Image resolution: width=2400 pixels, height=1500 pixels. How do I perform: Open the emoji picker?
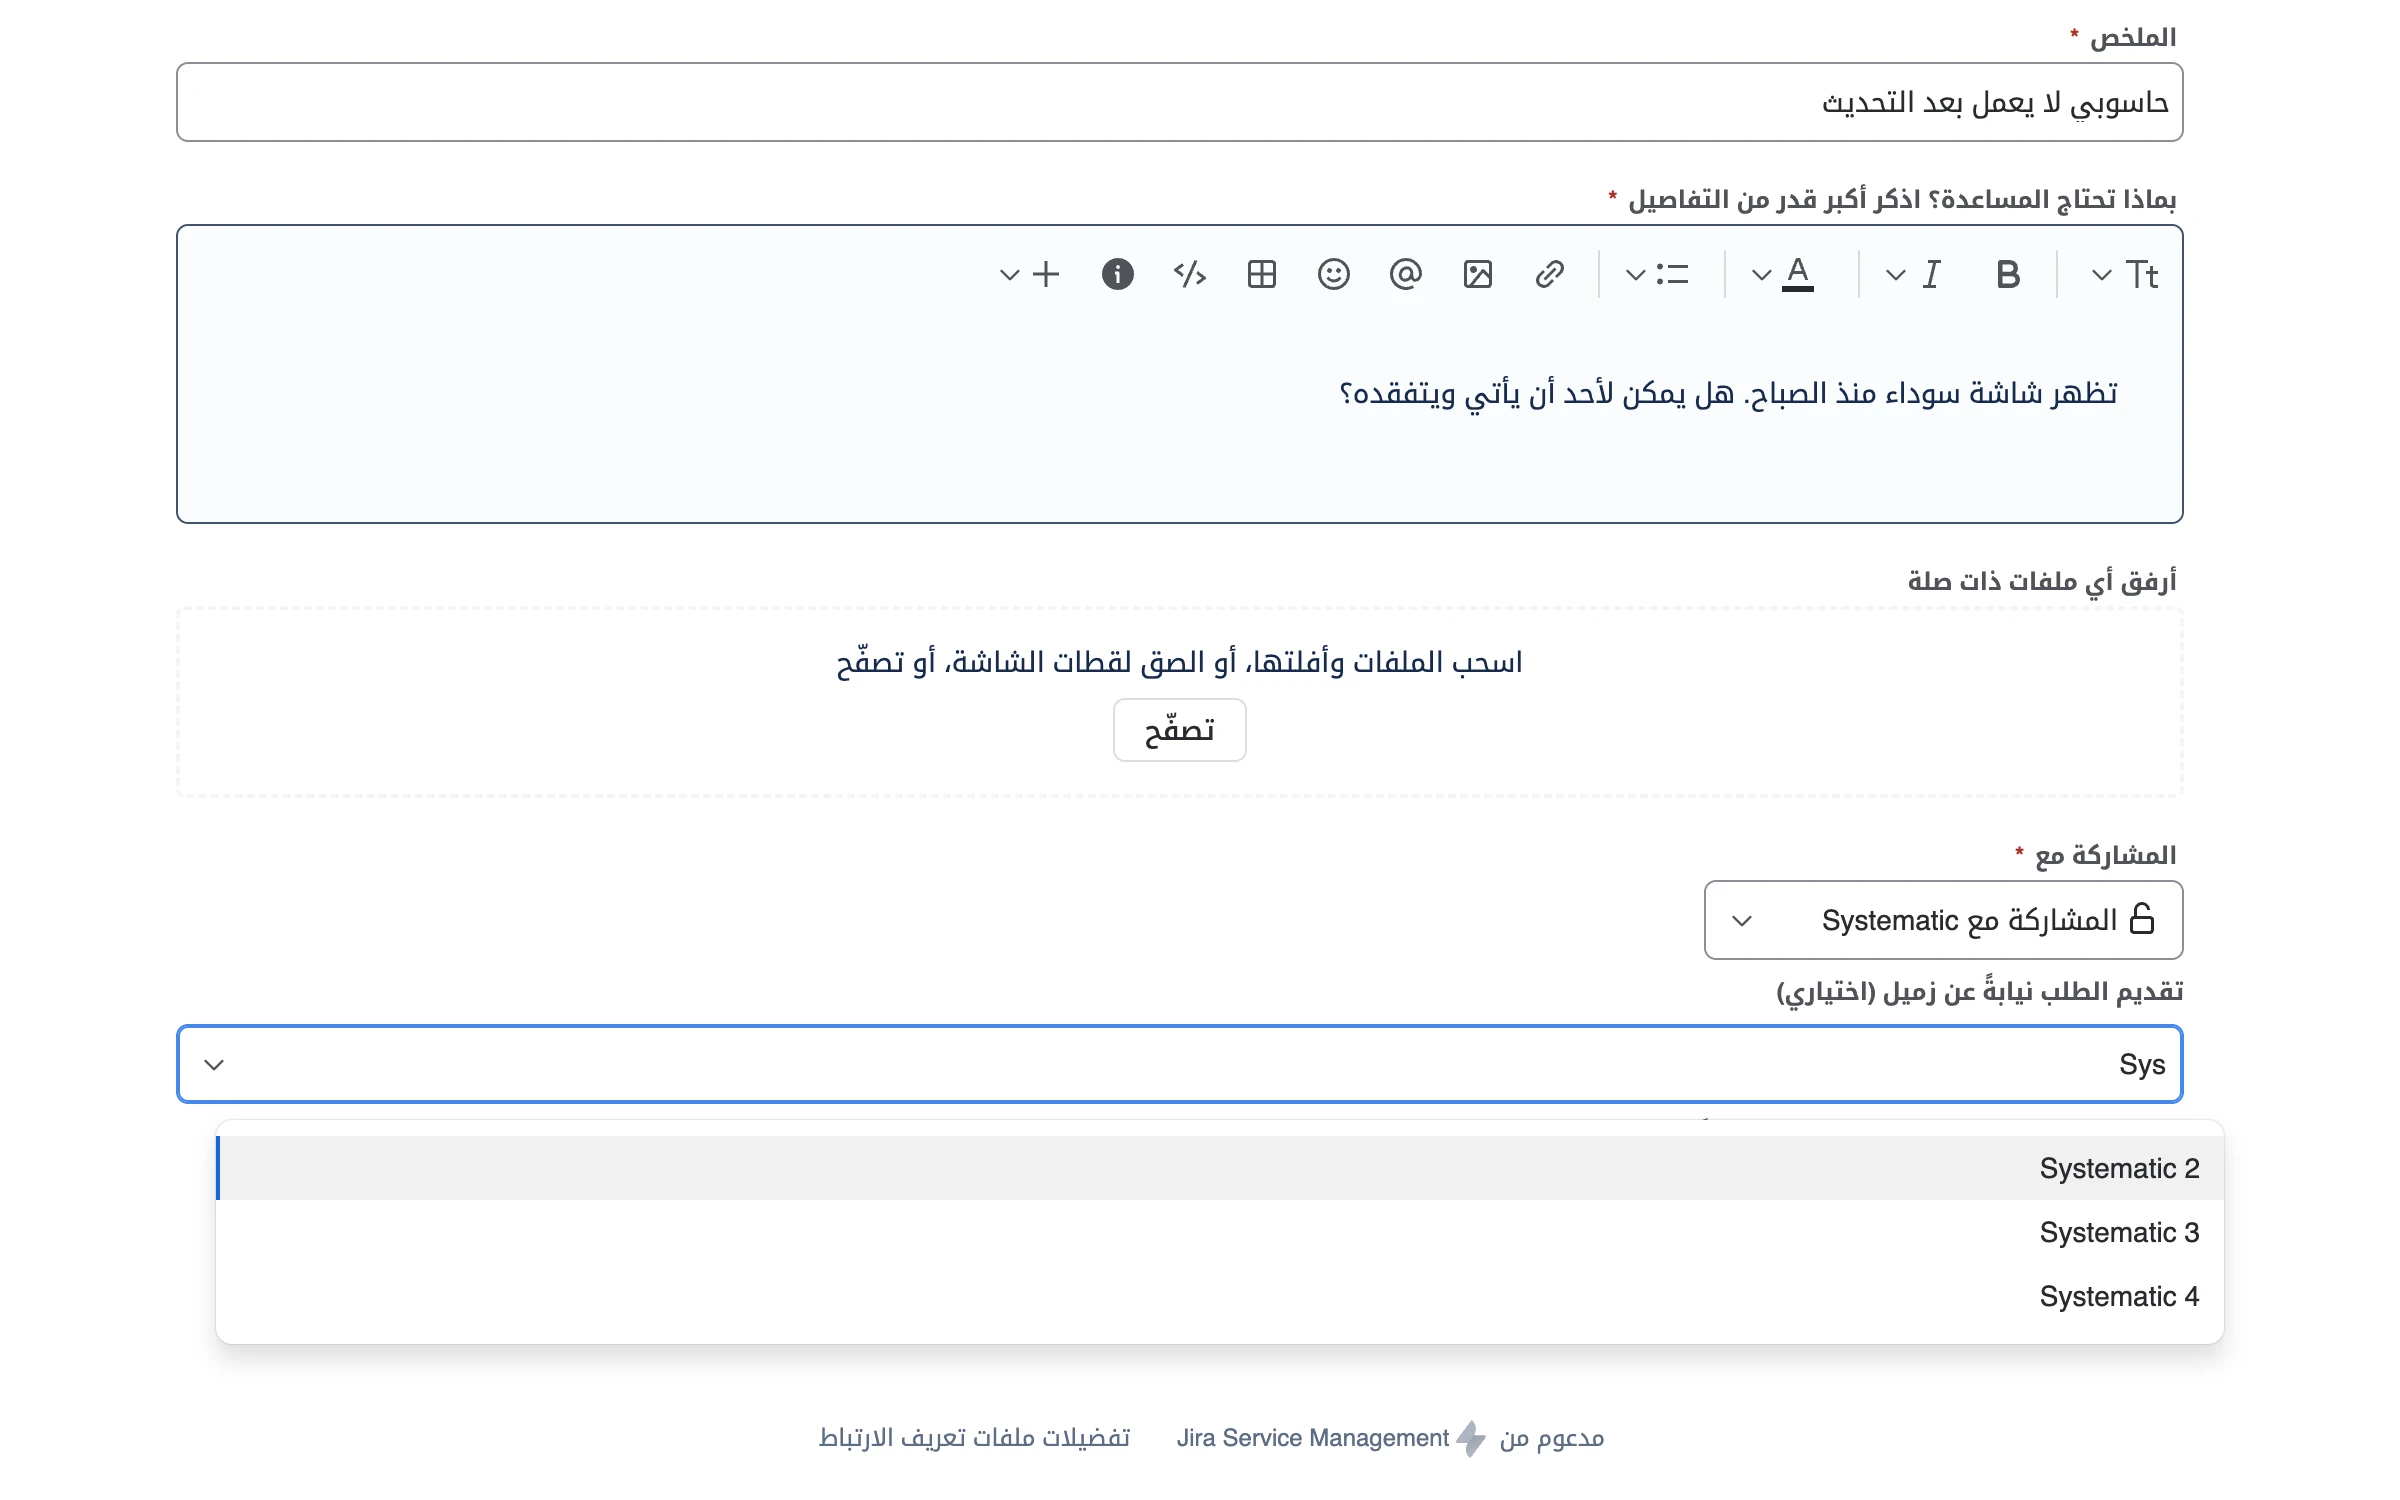point(1333,274)
